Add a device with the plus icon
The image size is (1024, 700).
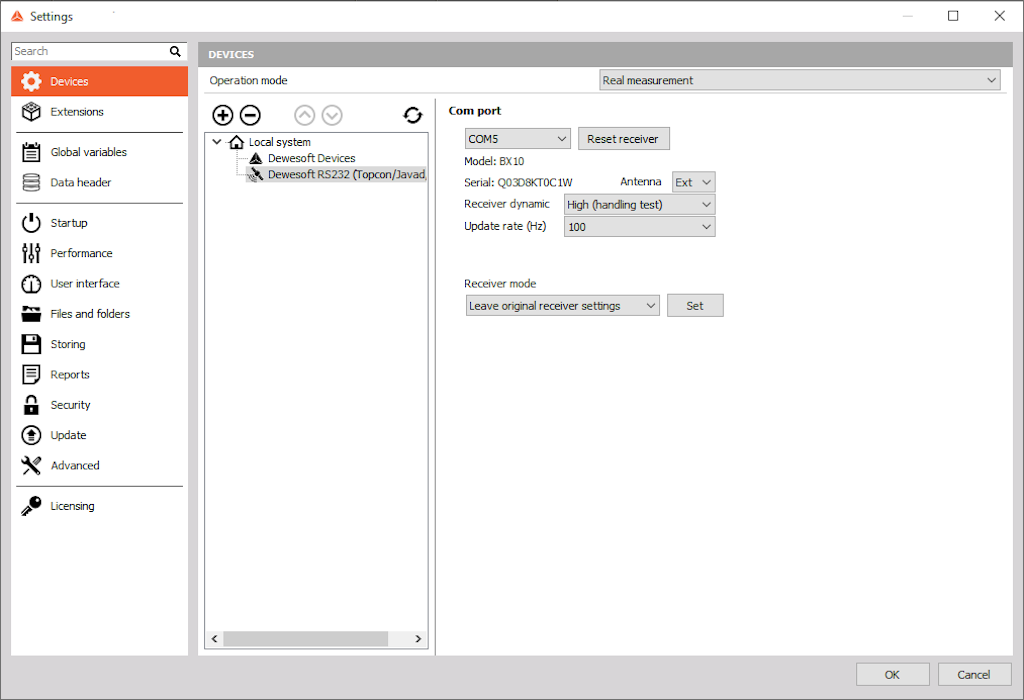(223, 115)
